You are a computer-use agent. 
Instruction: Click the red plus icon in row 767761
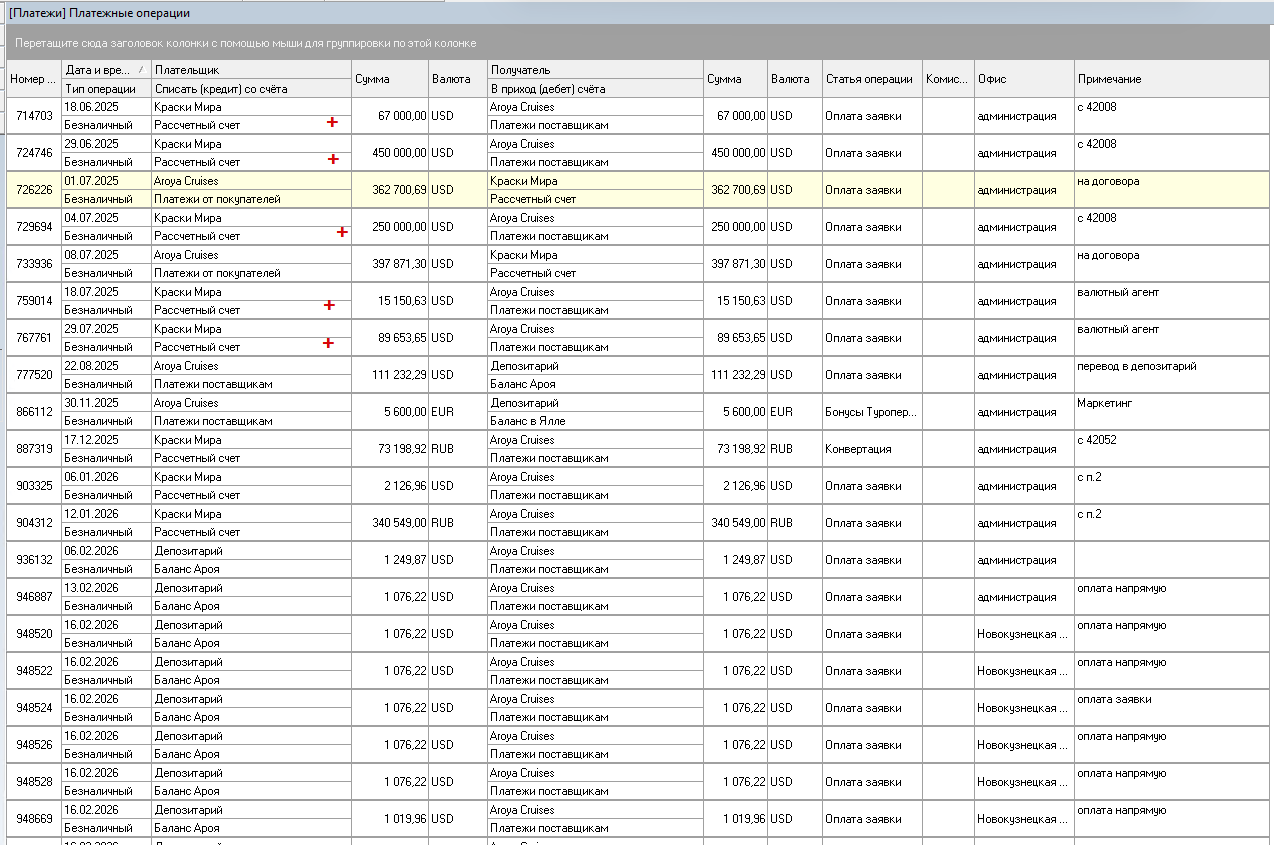pyautogui.click(x=329, y=343)
